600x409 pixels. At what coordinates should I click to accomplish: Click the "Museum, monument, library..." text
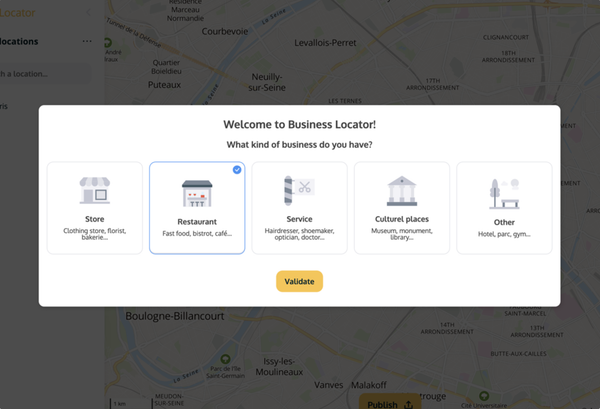[402, 234]
